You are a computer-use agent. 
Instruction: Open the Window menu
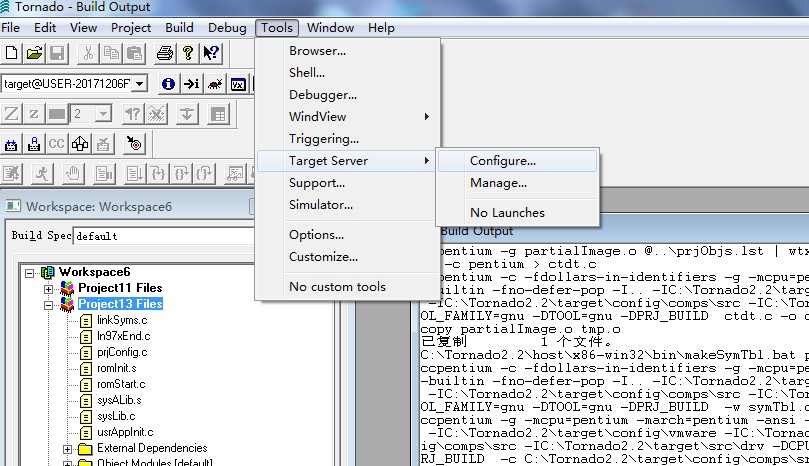[330, 27]
